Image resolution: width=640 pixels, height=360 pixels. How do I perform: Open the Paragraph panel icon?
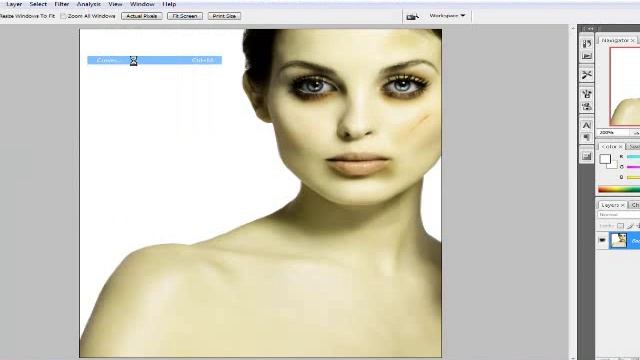(x=587, y=138)
